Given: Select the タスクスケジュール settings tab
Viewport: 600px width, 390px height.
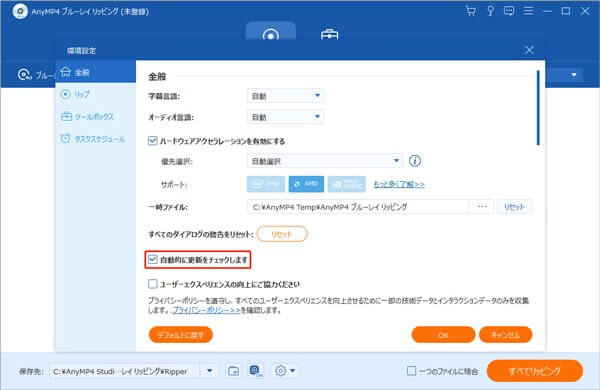Looking at the screenshot, I should (96, 139).
